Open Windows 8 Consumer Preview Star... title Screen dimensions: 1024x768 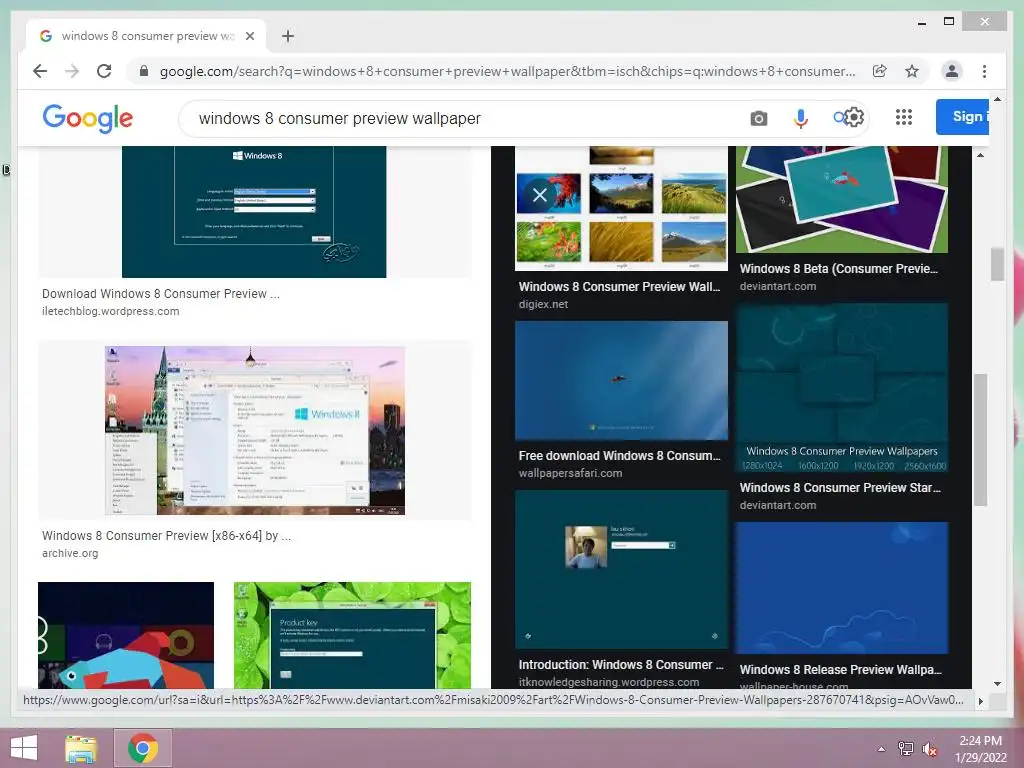[840, 488]
